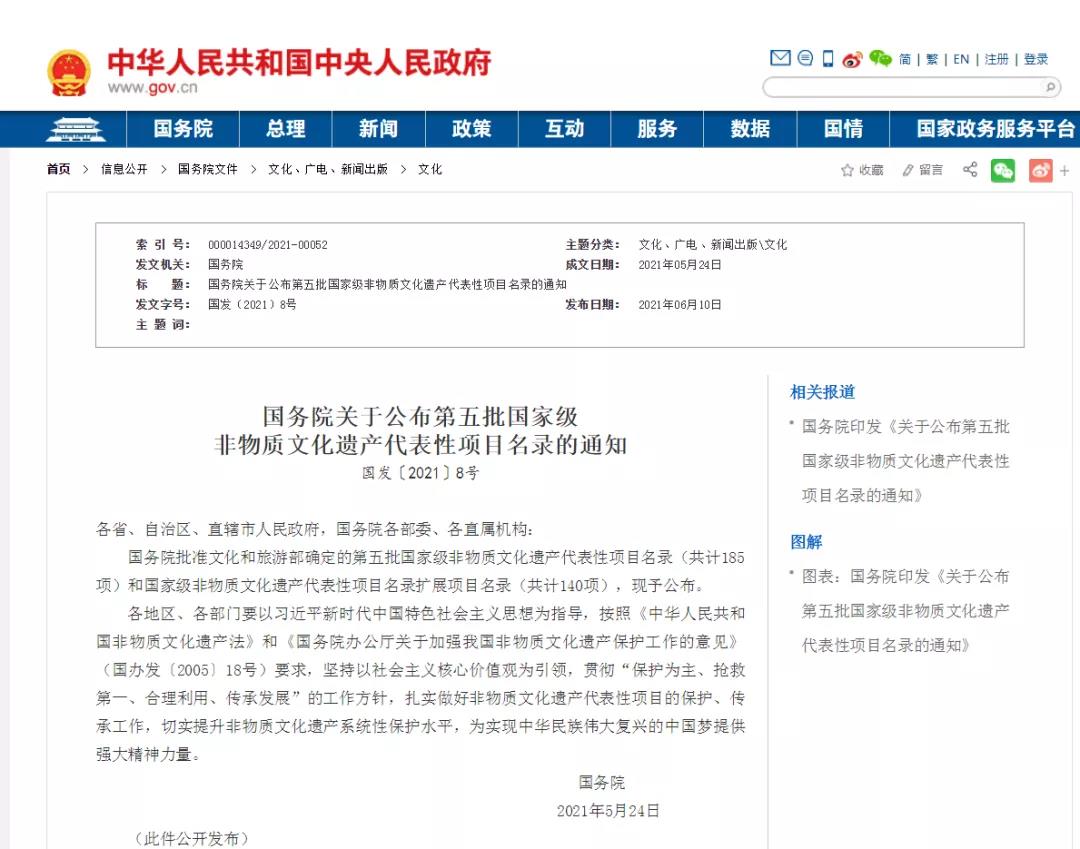Share article via red Weibo square button
Viewport: 1080px width, 849px height.
coord(1040,170)
